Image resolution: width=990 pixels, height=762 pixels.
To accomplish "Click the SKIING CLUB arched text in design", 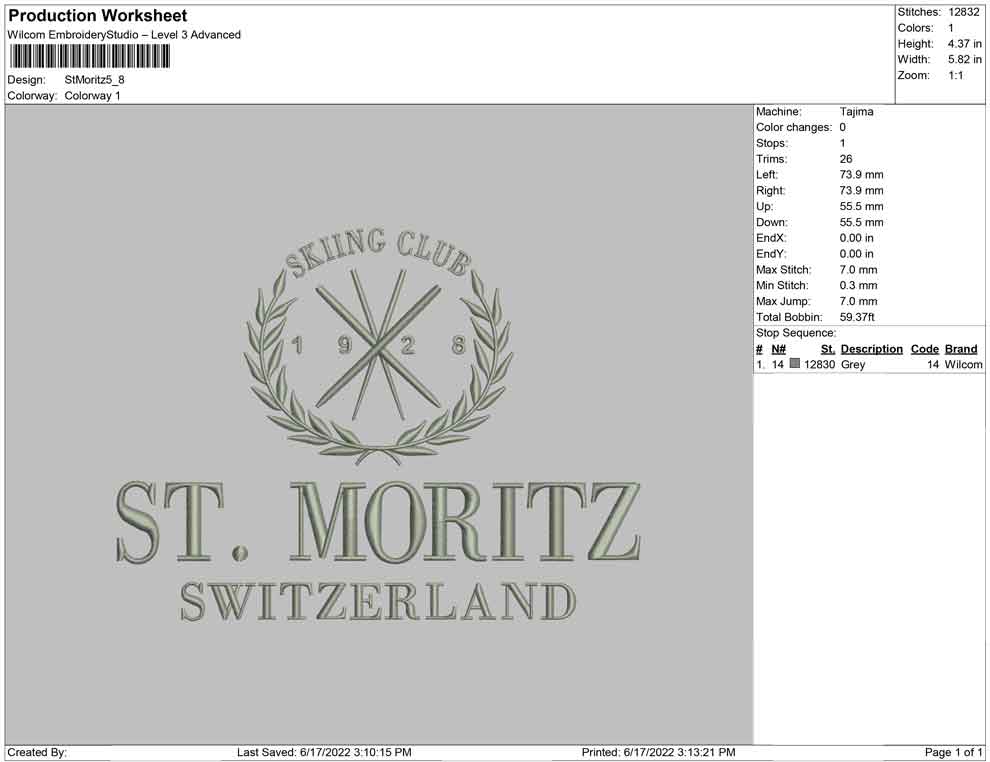I will [x=378, y=253].
